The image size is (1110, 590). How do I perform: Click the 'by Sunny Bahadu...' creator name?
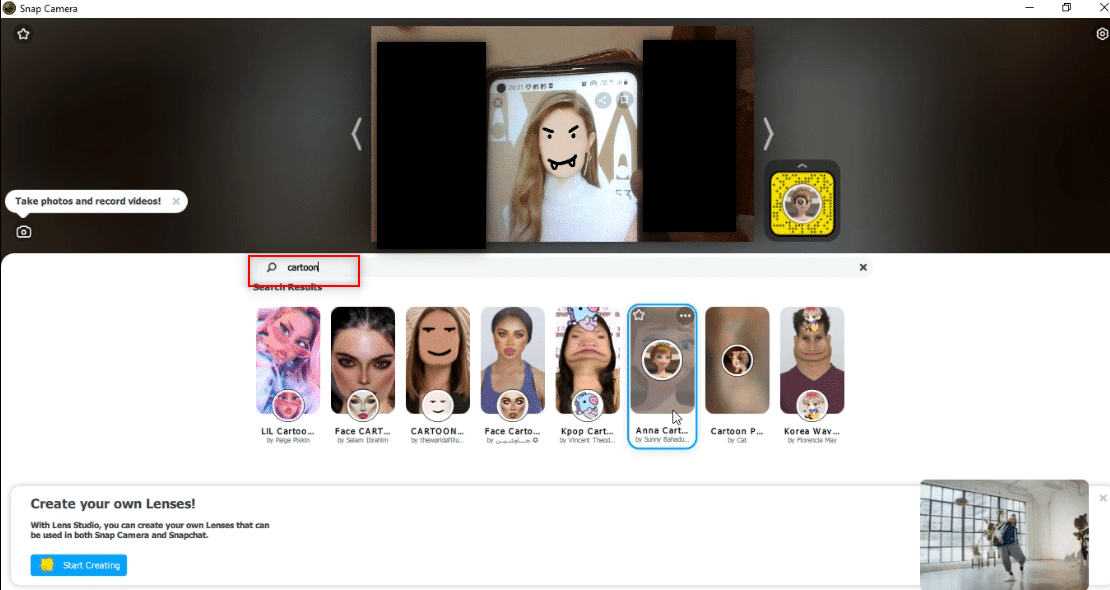[662, 440]
